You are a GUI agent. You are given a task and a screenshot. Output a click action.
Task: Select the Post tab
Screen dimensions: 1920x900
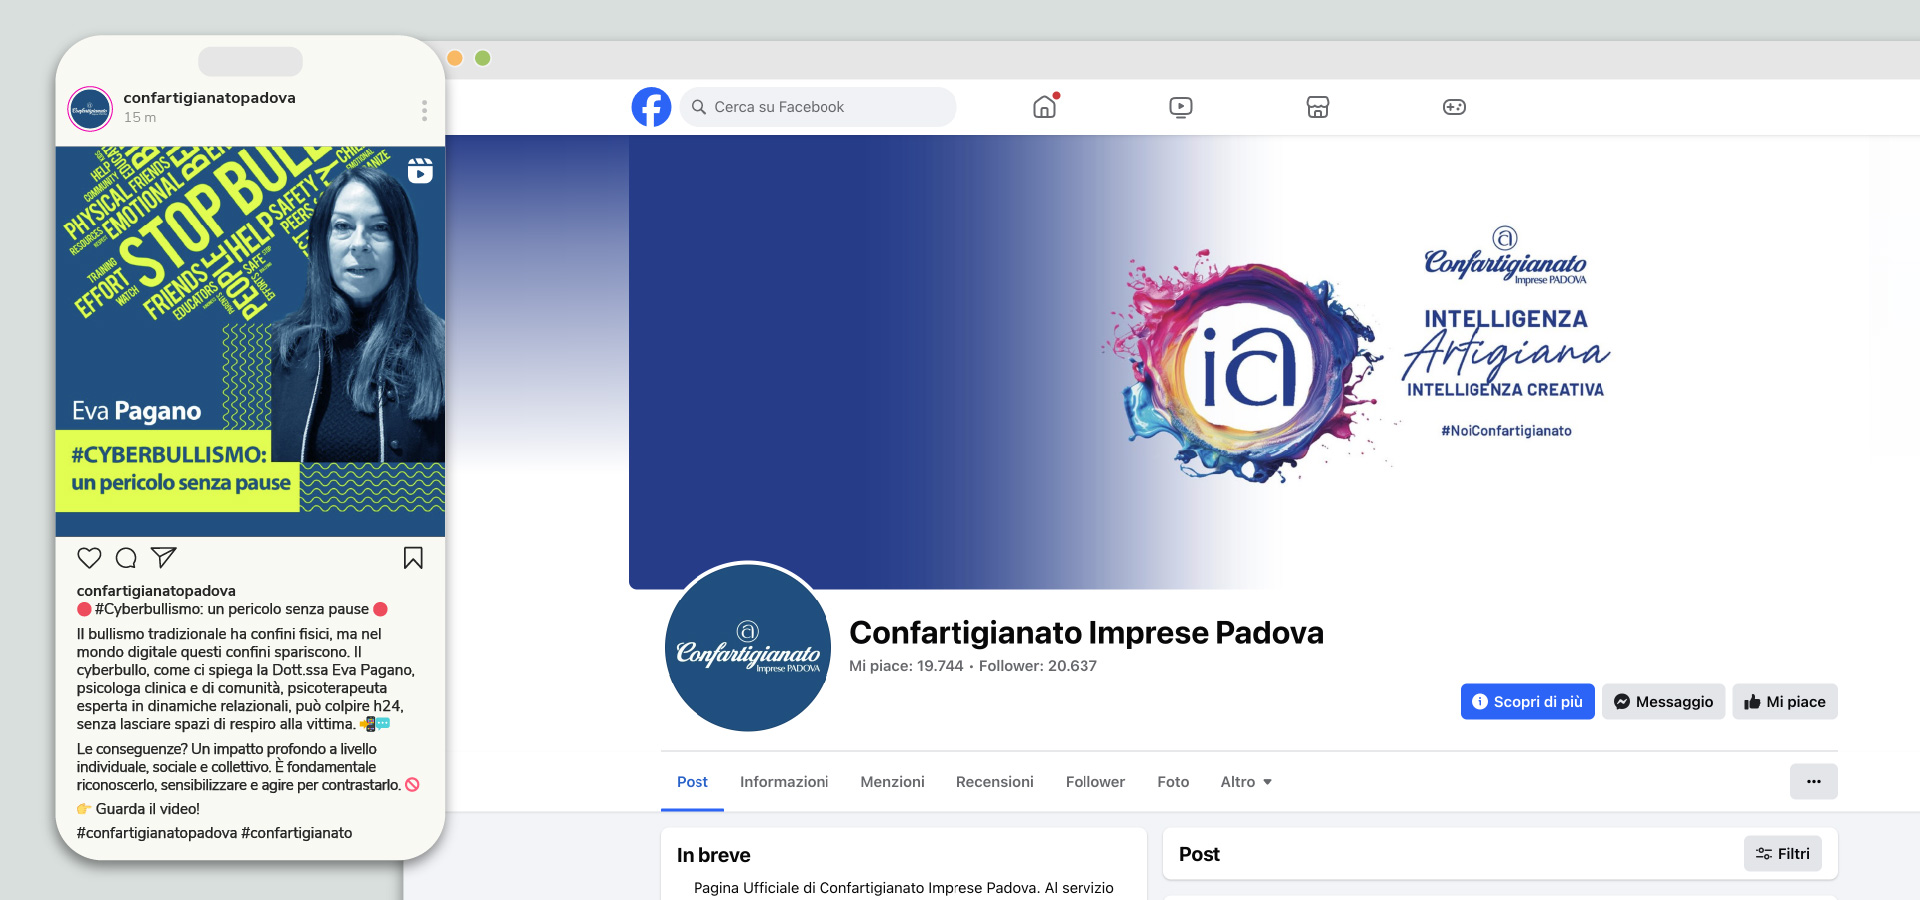click(692, 782)
